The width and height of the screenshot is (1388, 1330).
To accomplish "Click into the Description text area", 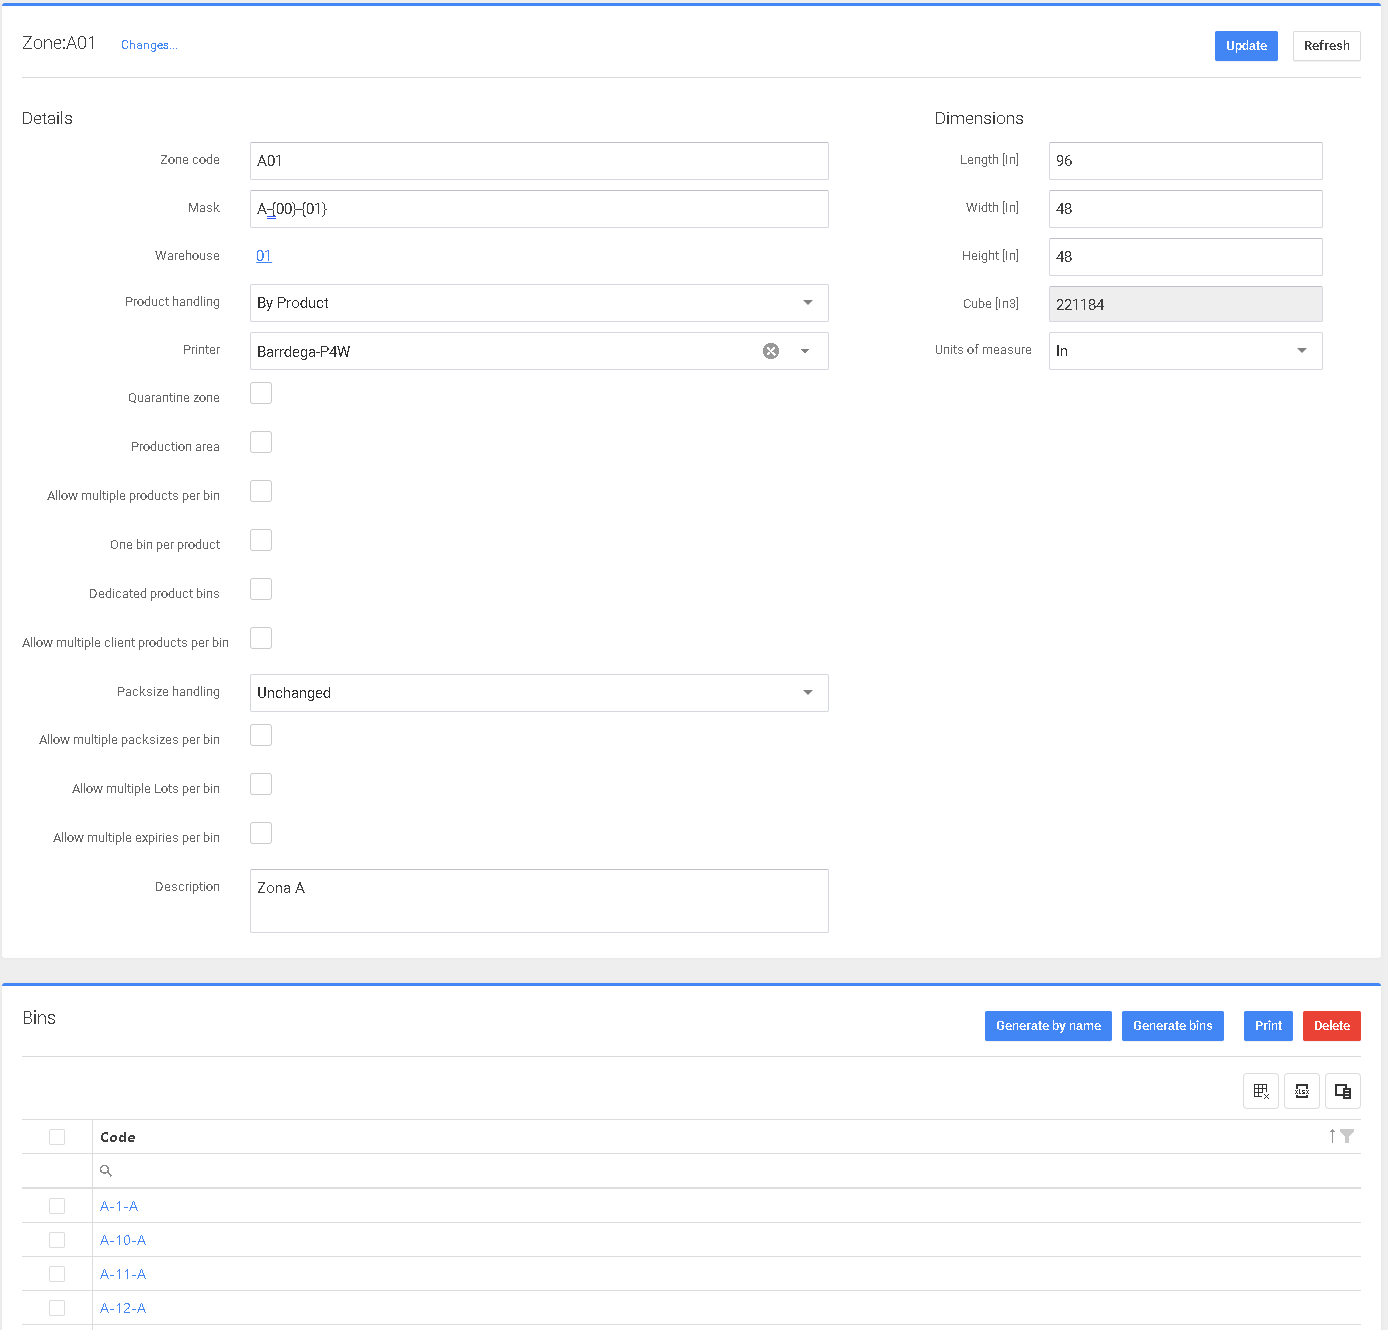I will (x=539, y=901).
